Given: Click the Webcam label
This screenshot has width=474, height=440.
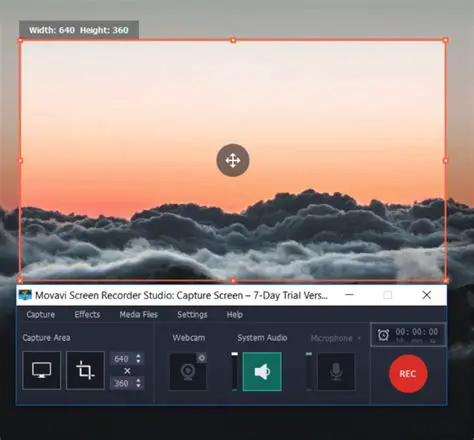Looking at the screenshot, I should (189, 338).
